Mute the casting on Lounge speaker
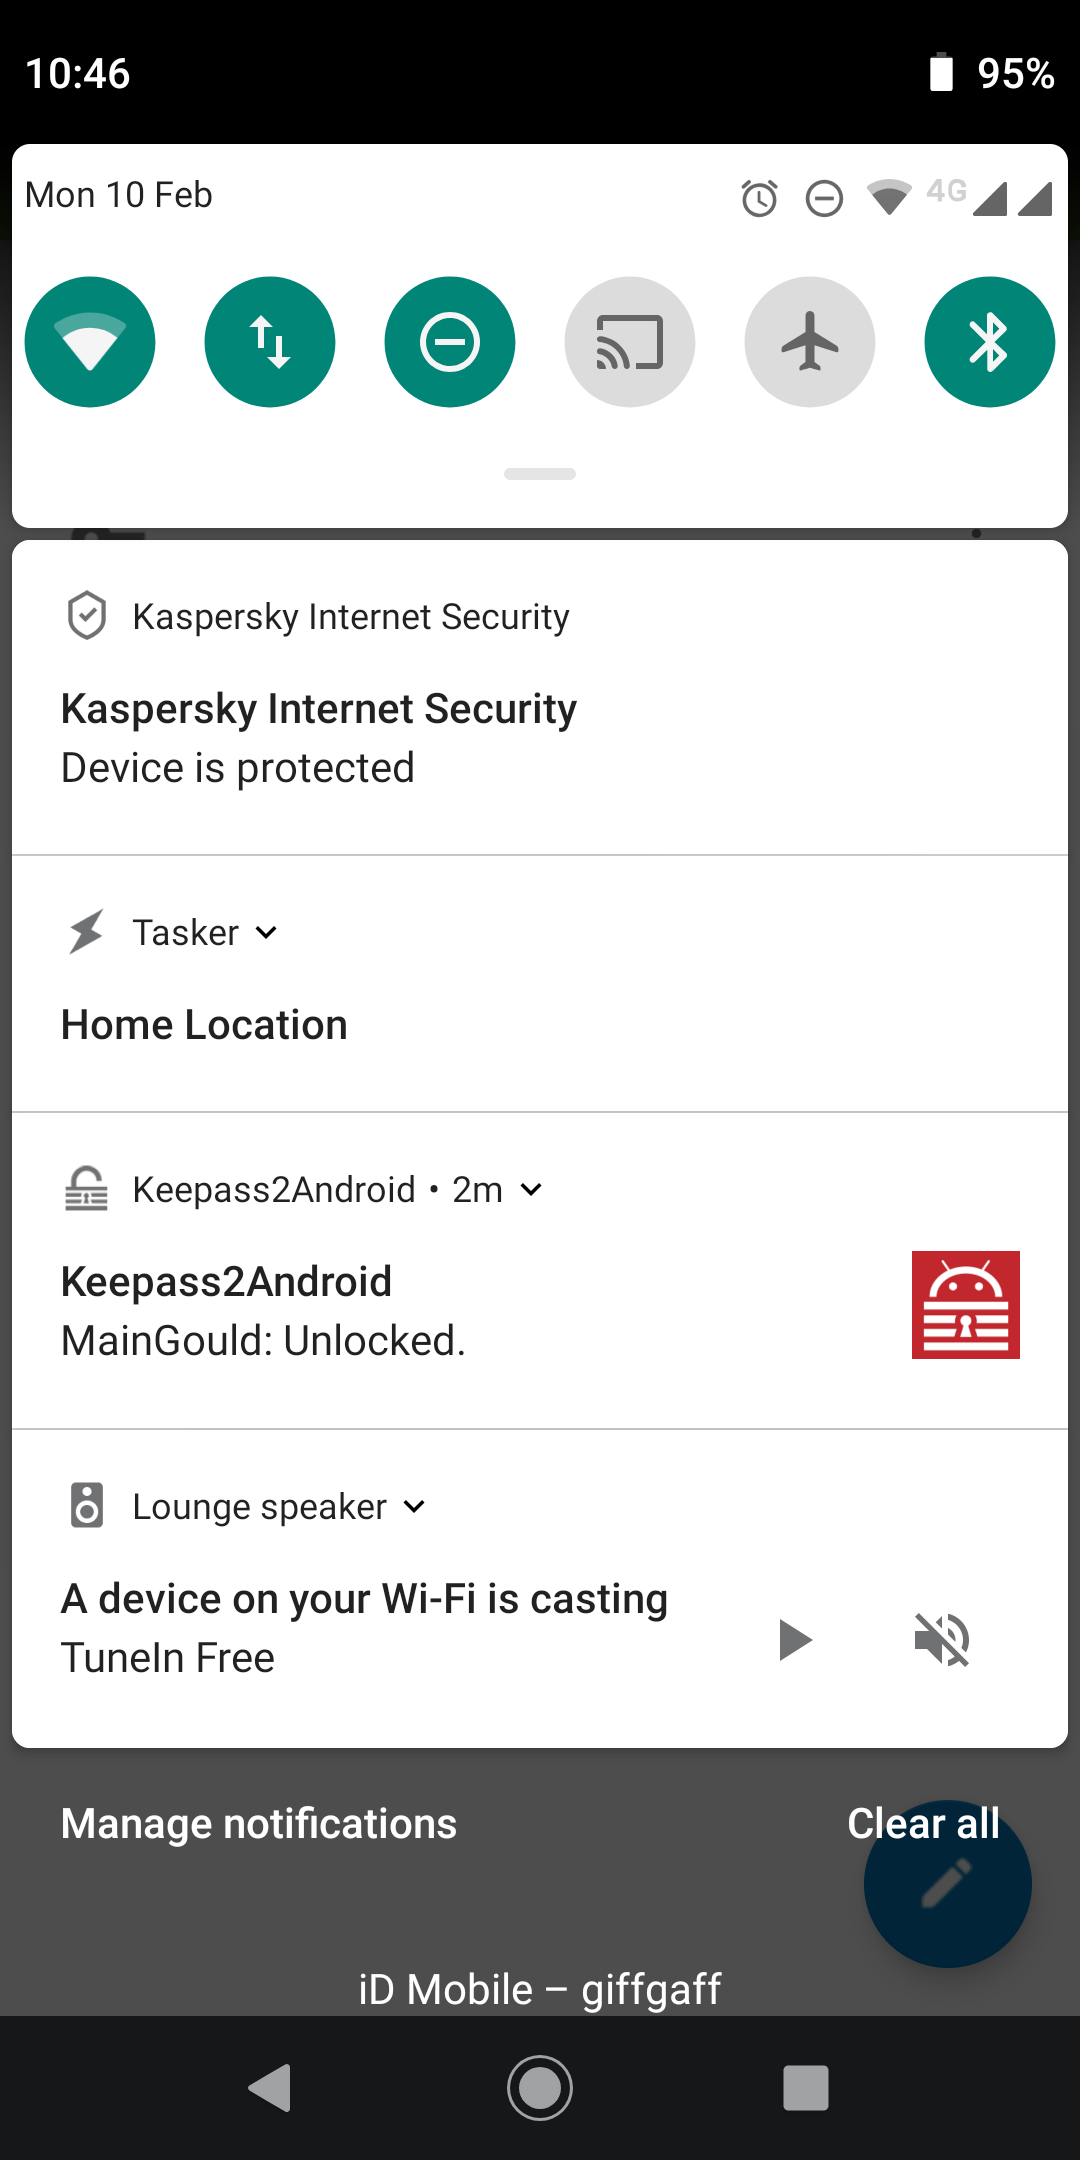This screenshot has height=2160, width=1080. pos(941,1638)
